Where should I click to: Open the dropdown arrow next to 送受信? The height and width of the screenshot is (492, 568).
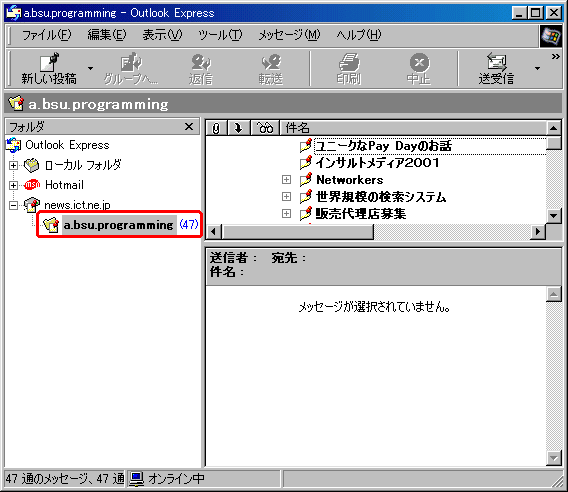(537, 68)
